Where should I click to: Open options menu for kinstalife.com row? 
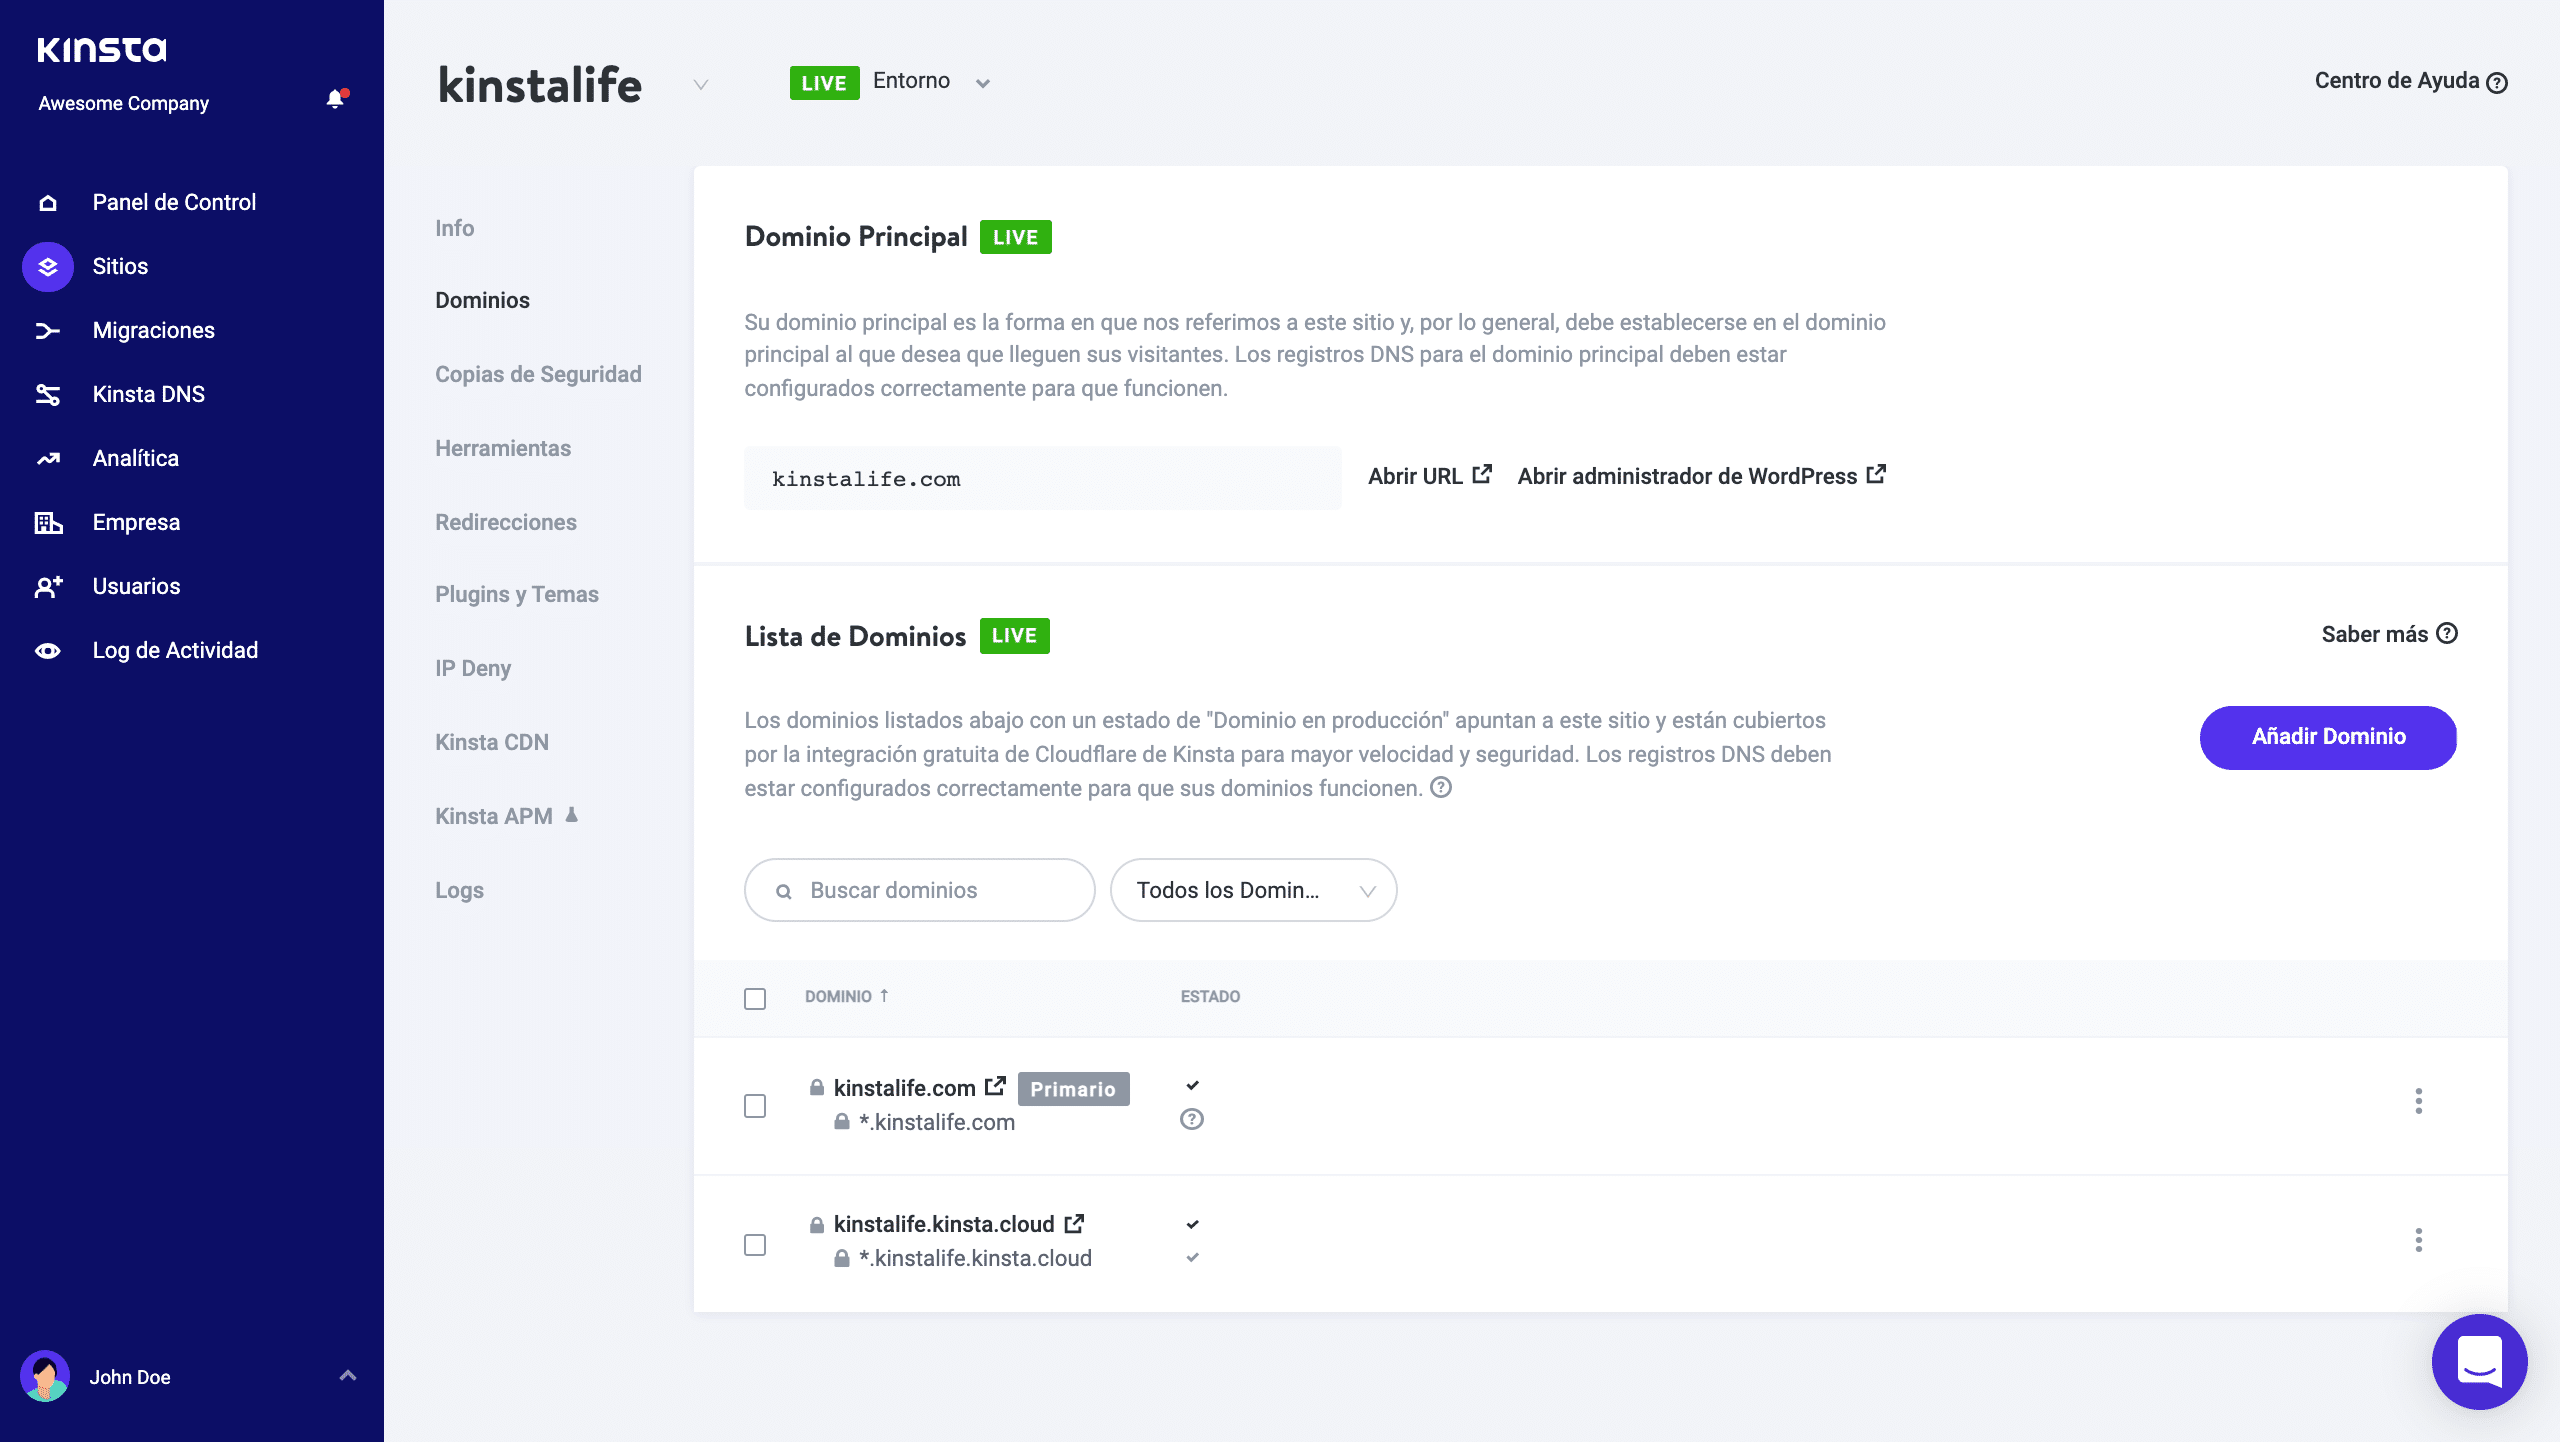pyautogui.click(x=2418, y=1101)
